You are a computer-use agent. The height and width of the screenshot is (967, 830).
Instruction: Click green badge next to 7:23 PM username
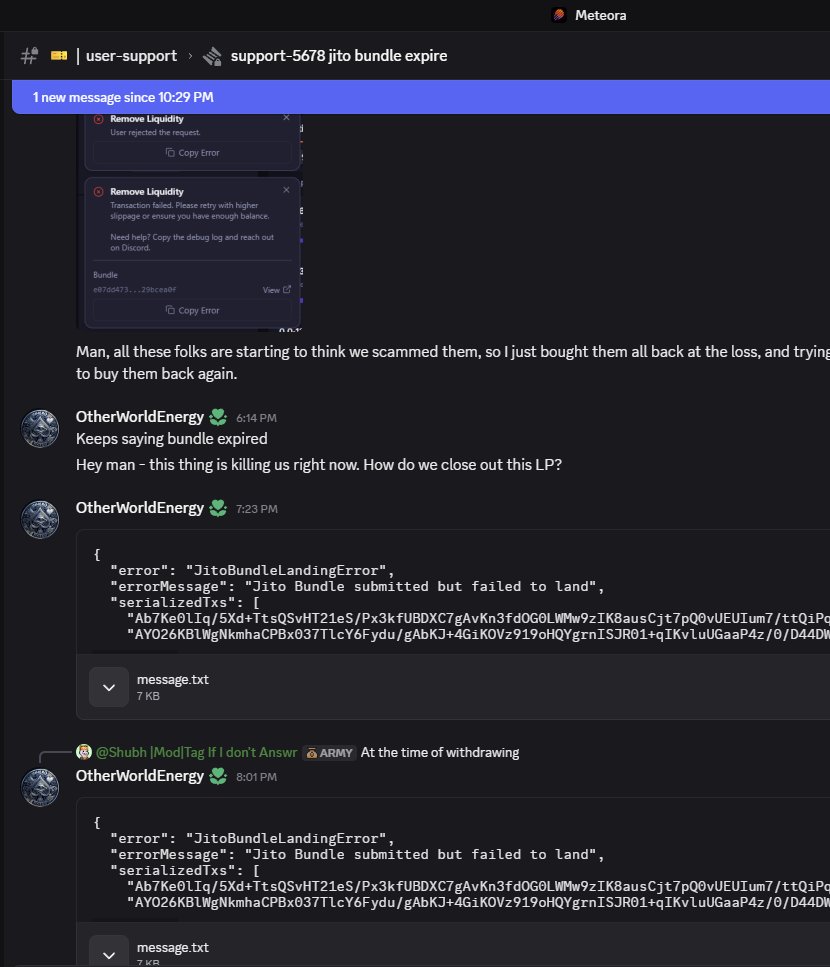tap(218, 508)
